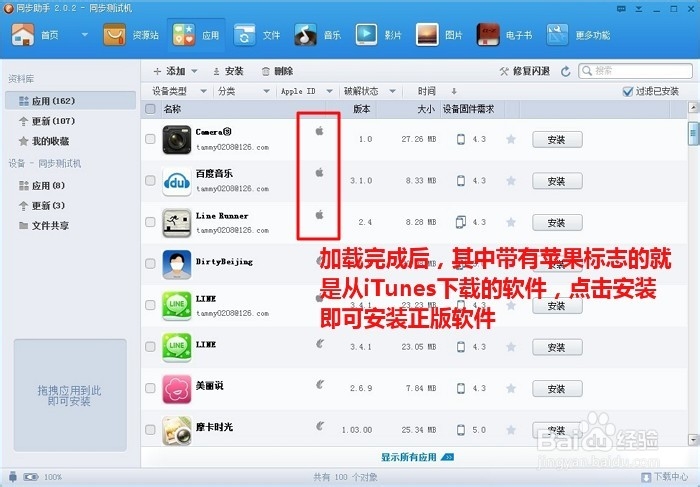Check the 摩卡时光 row checkbox
Screen dimensions: 700x487
tap(150, 429)
